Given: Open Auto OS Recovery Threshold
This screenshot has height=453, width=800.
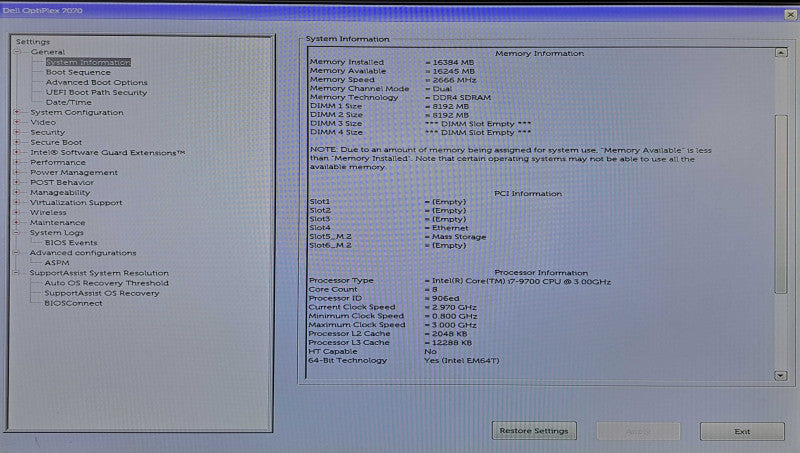Looking at the screenshot, I should pyautogui.click(x=106, y=283).
